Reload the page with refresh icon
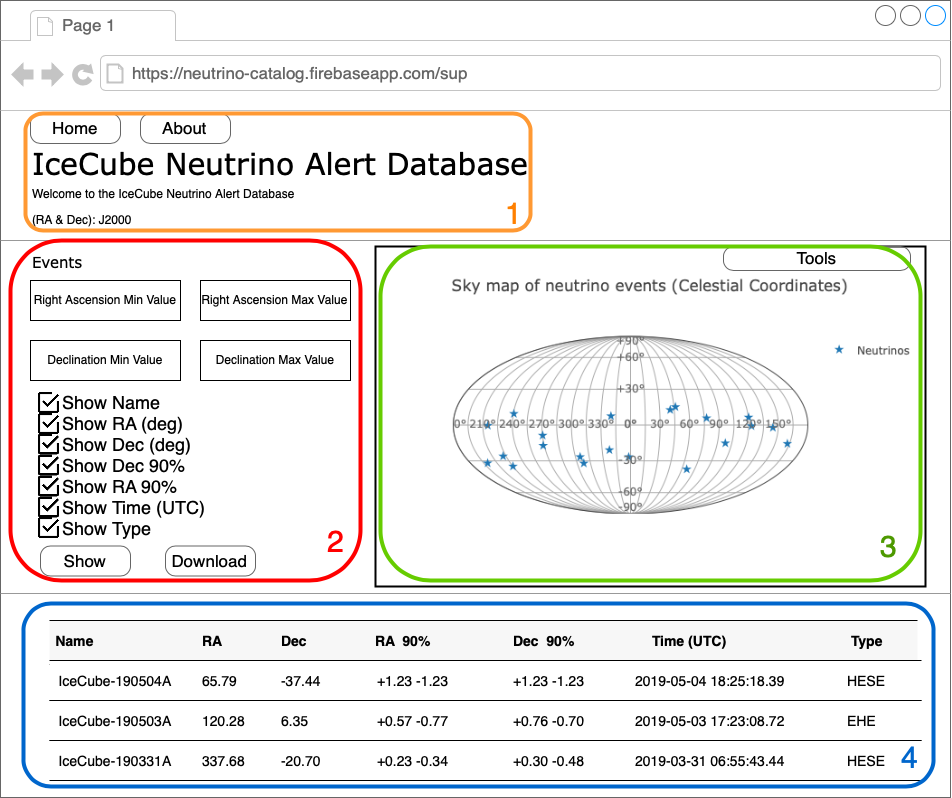The width and height of the screenshot is (952, 798). 82,74
